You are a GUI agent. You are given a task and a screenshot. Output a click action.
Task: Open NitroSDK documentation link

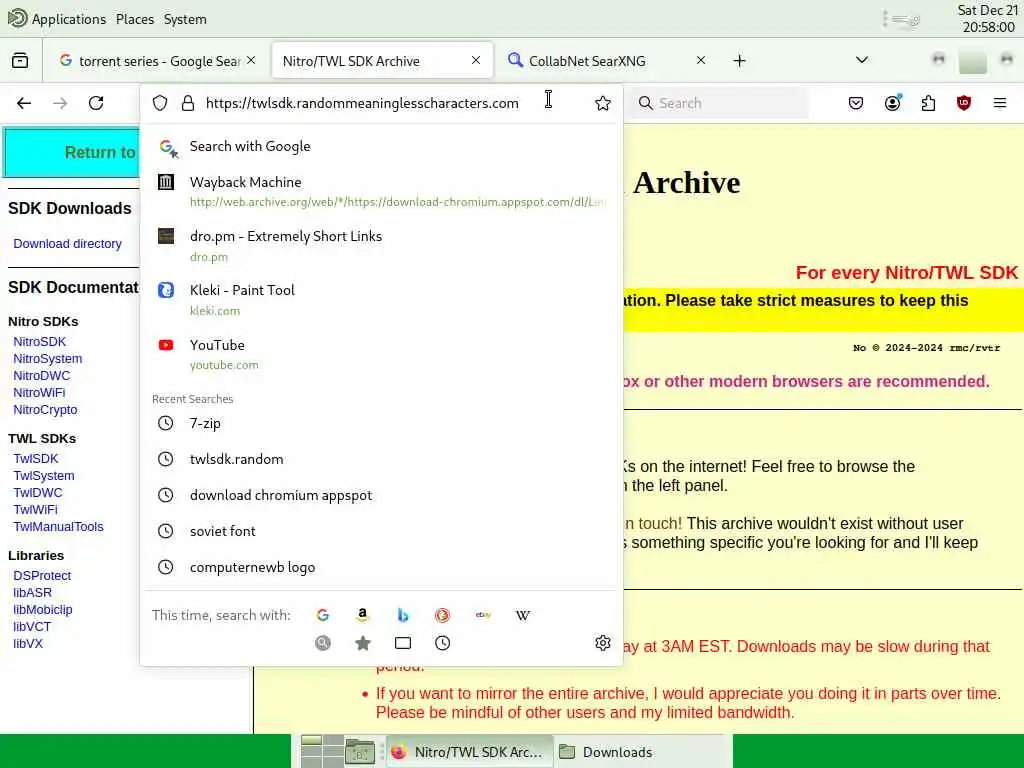point(39,342)
